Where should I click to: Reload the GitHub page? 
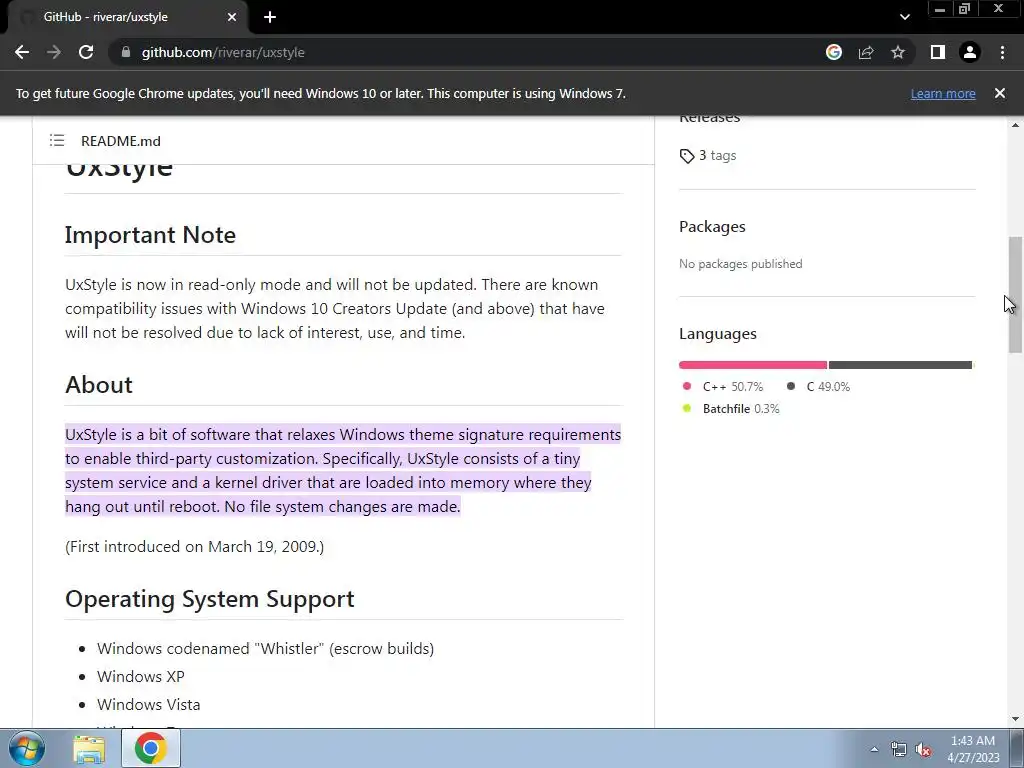(86, 52)
